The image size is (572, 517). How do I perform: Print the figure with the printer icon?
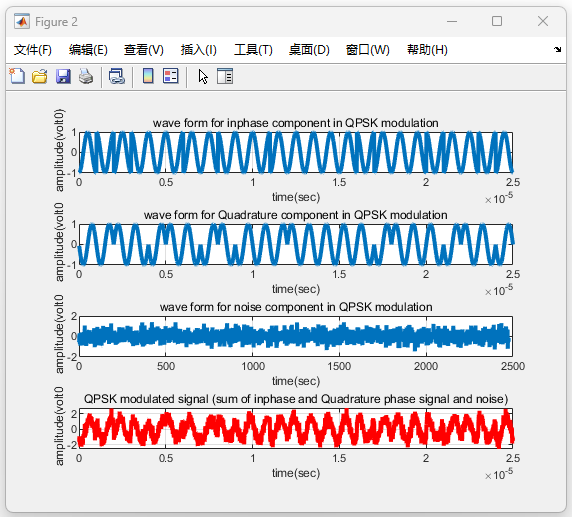click(x=86, y=77)
